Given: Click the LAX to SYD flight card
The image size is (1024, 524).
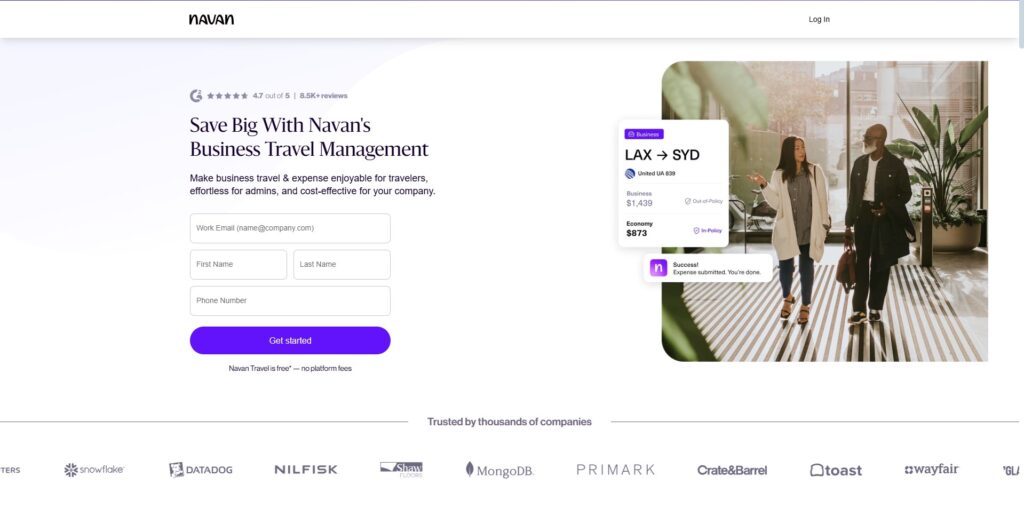Looking at the screenshot, I should pyautogui.click(x=673, y=184).
